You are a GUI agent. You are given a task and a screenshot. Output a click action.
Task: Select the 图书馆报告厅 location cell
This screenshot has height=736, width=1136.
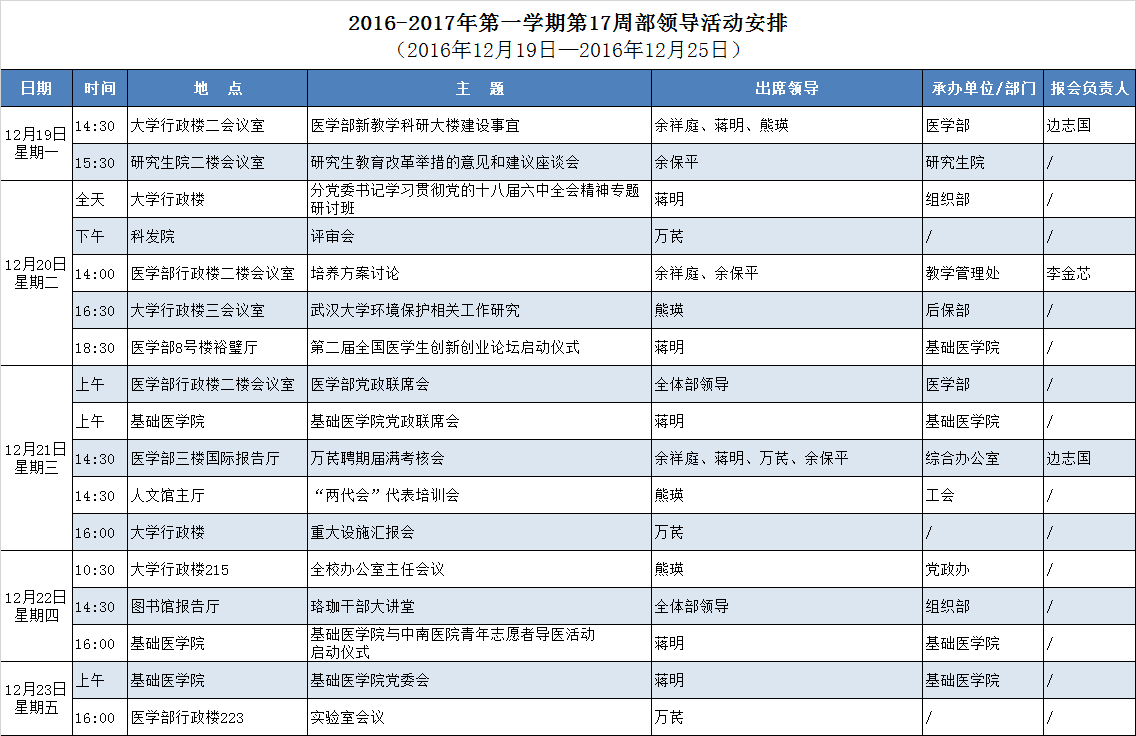[175, 606]
